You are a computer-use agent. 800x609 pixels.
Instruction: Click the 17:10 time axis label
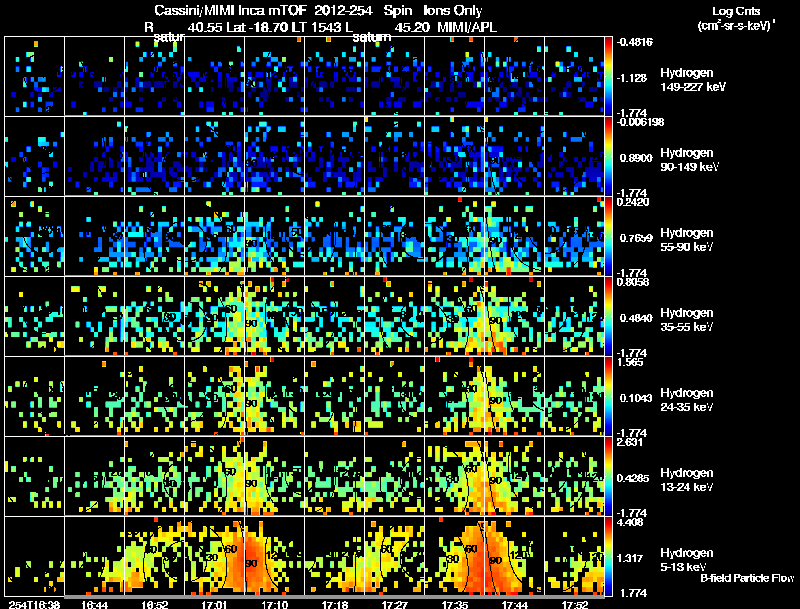click(x=274, y=604)
